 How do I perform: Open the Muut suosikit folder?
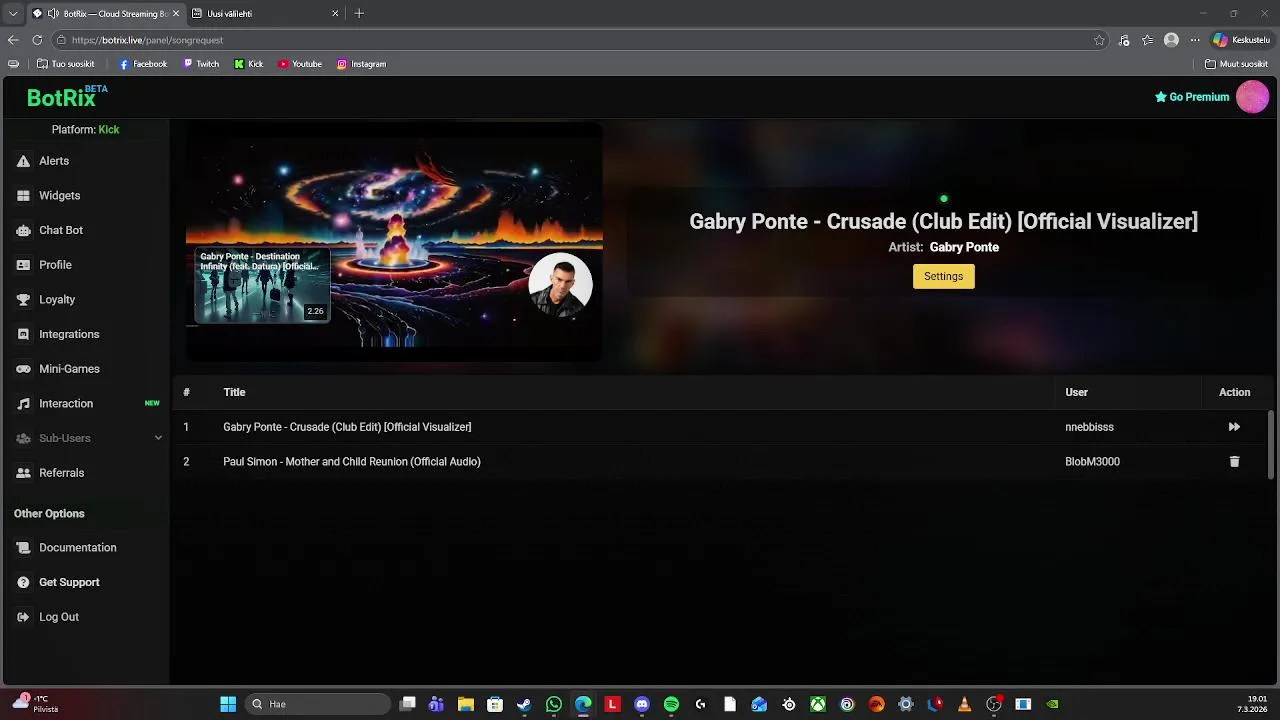1236,64
